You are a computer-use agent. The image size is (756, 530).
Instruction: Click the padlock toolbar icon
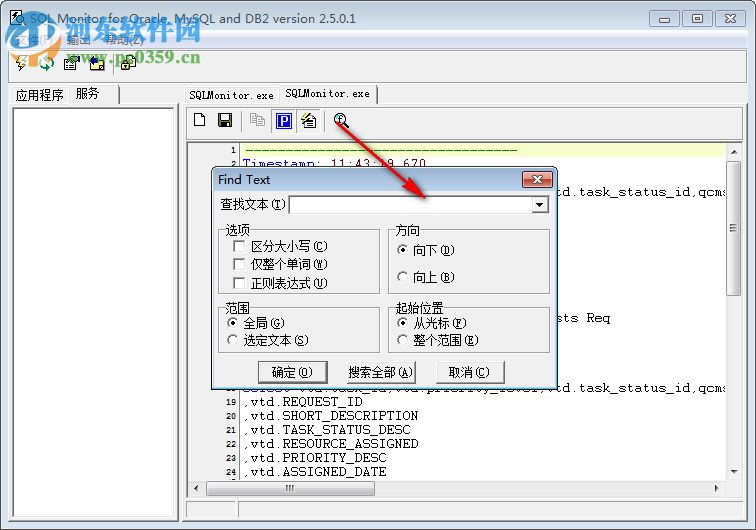point(128,63)
